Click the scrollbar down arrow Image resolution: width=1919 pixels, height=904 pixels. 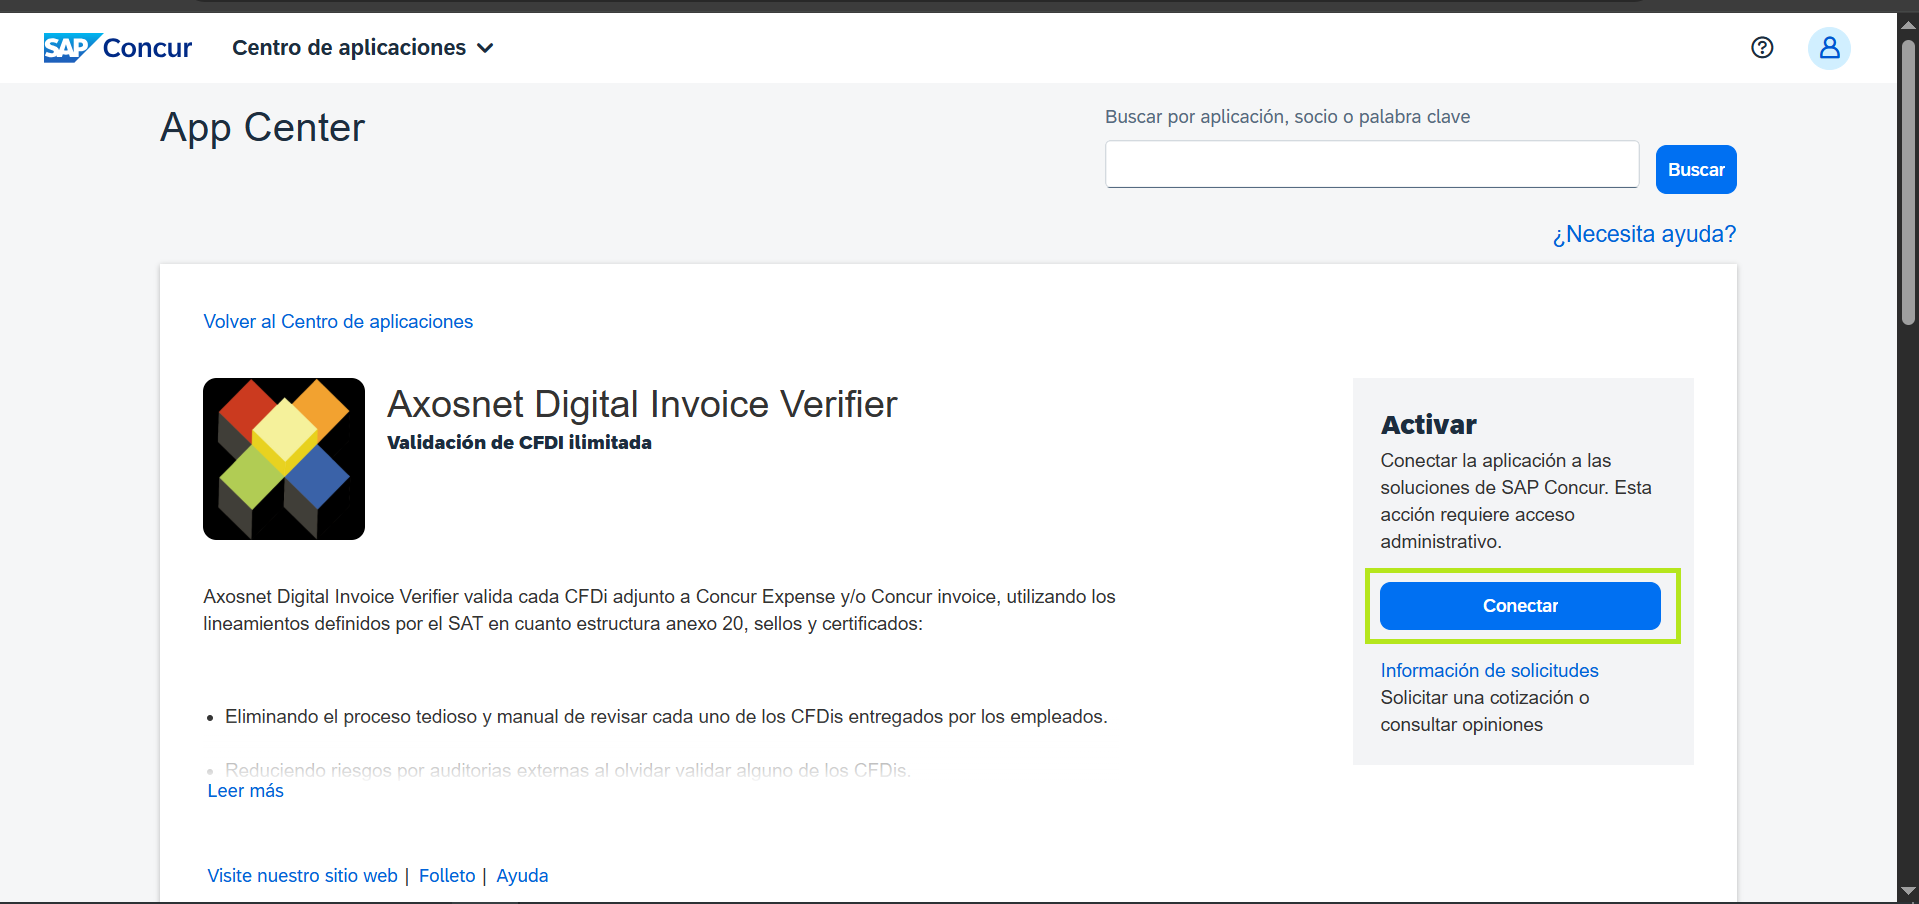(1908, 891)
